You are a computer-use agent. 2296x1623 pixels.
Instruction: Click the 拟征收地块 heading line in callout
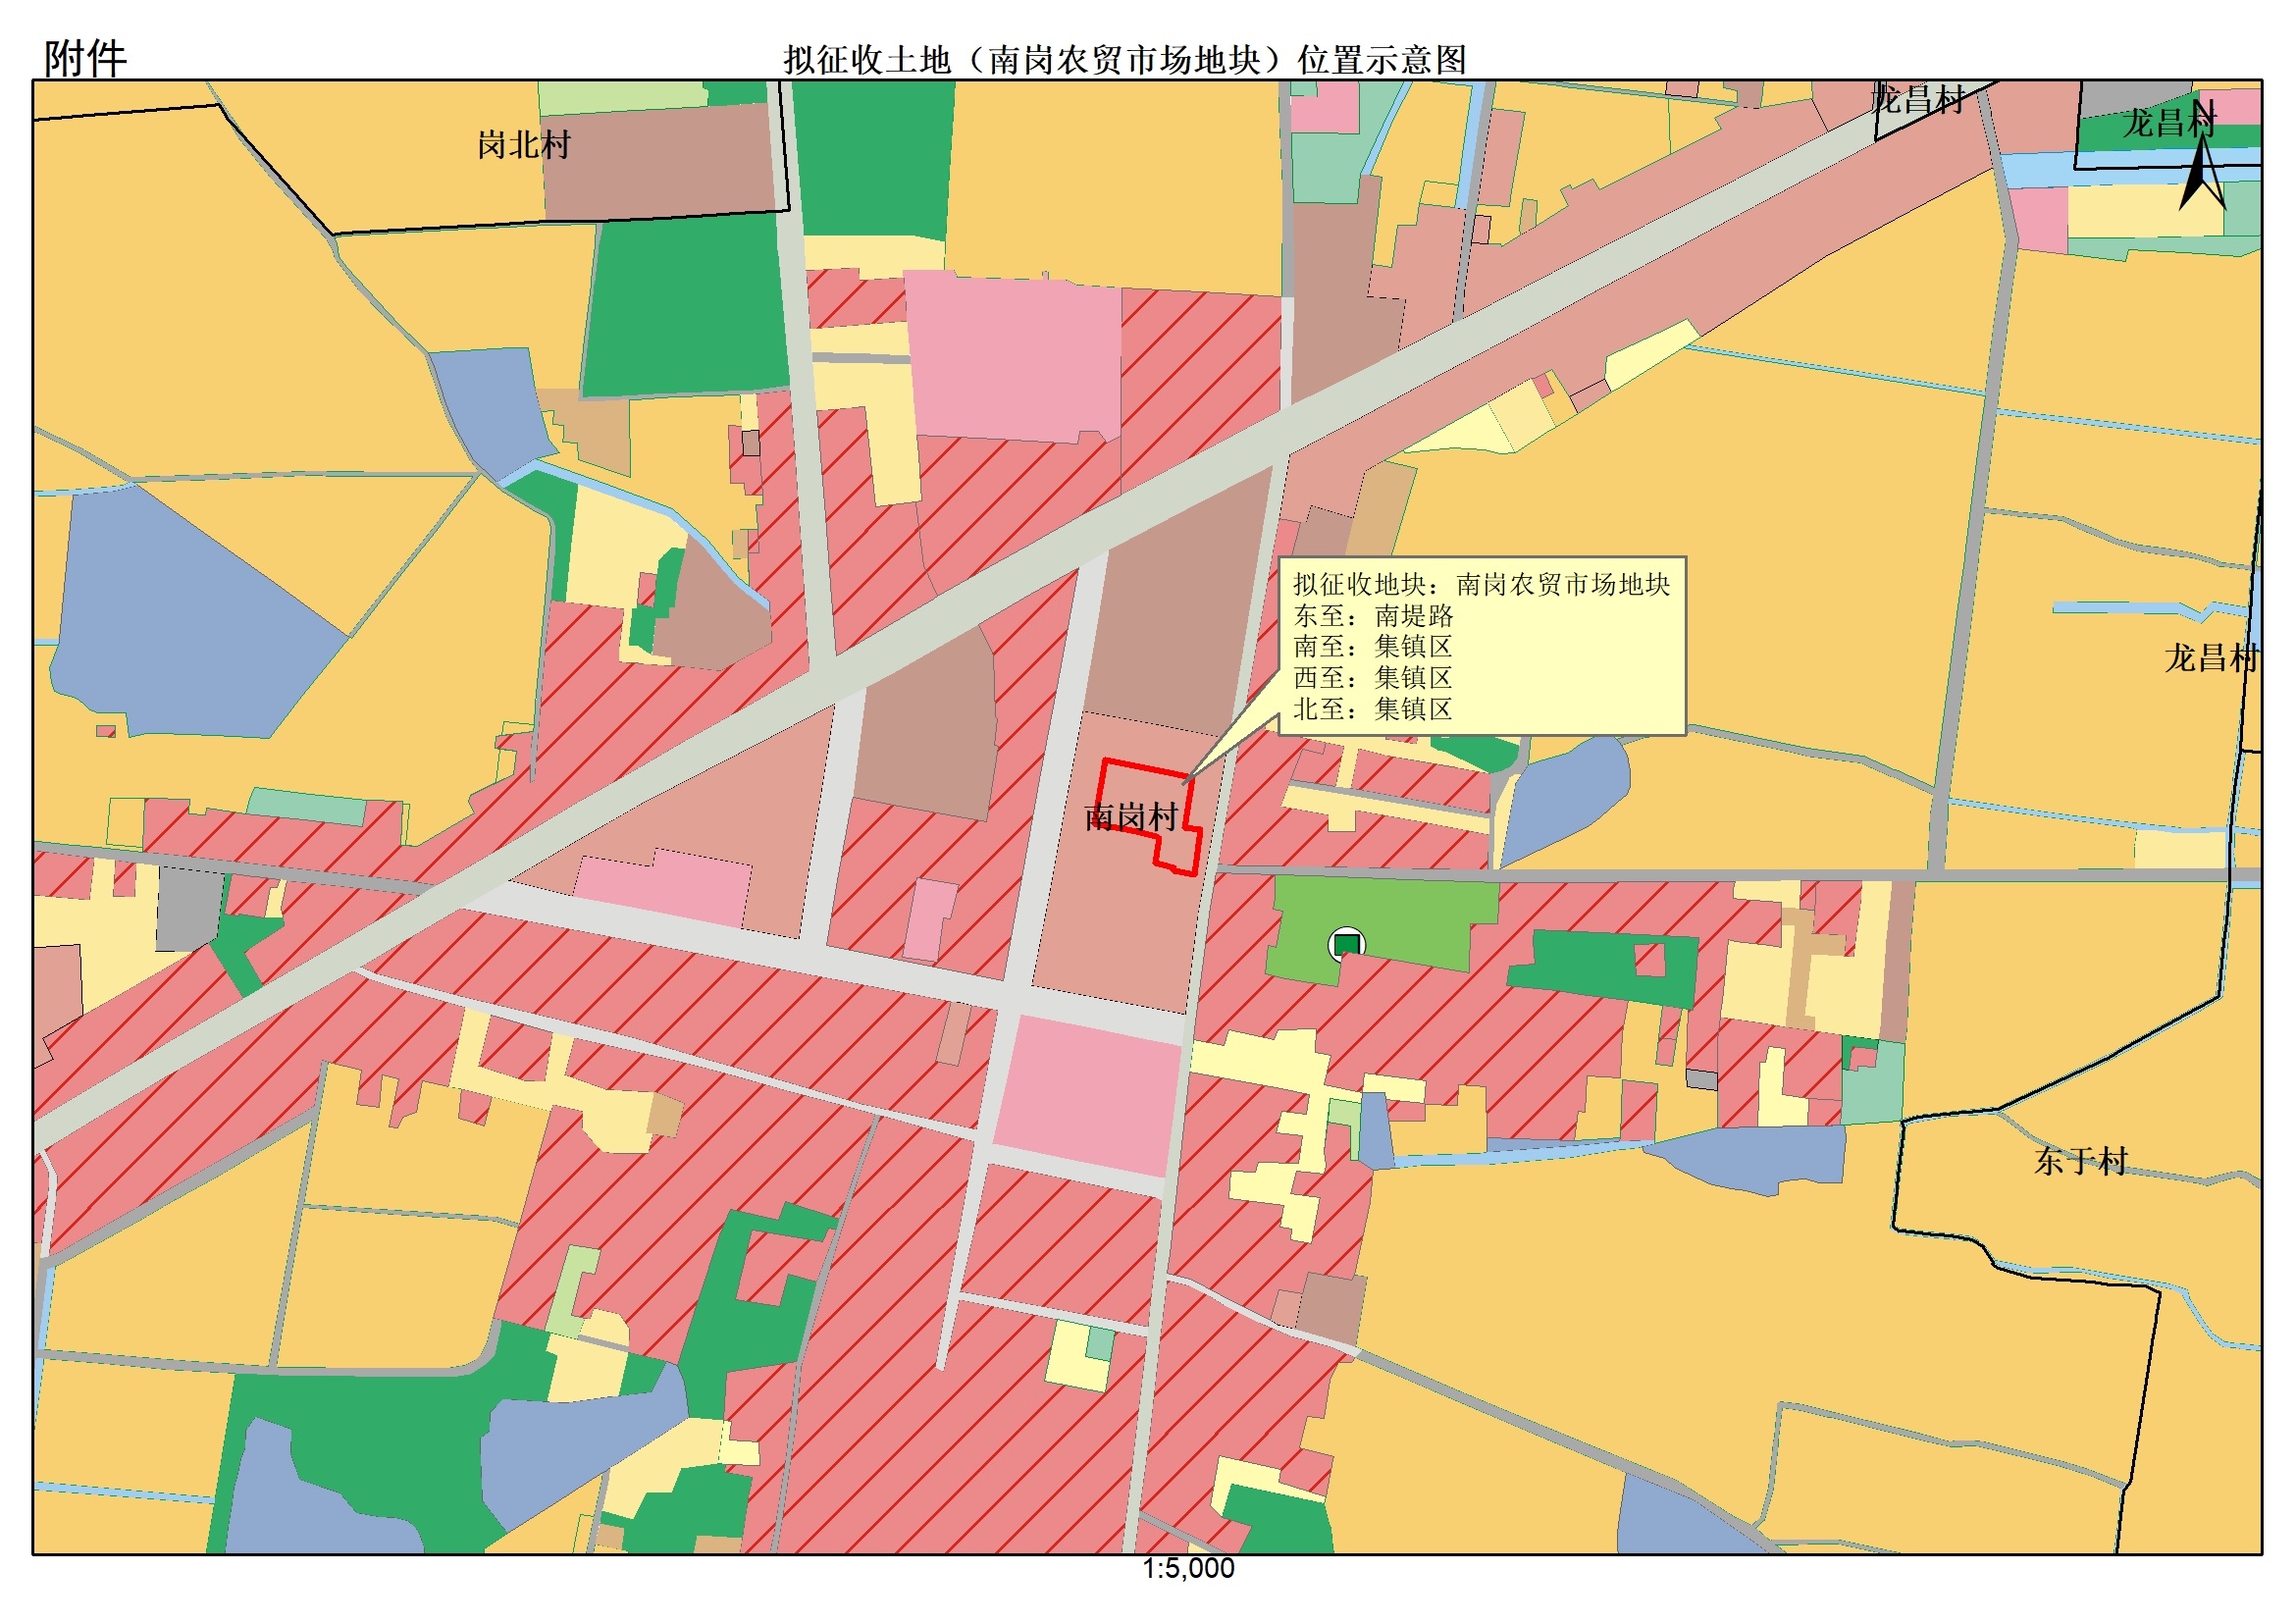1481,585
